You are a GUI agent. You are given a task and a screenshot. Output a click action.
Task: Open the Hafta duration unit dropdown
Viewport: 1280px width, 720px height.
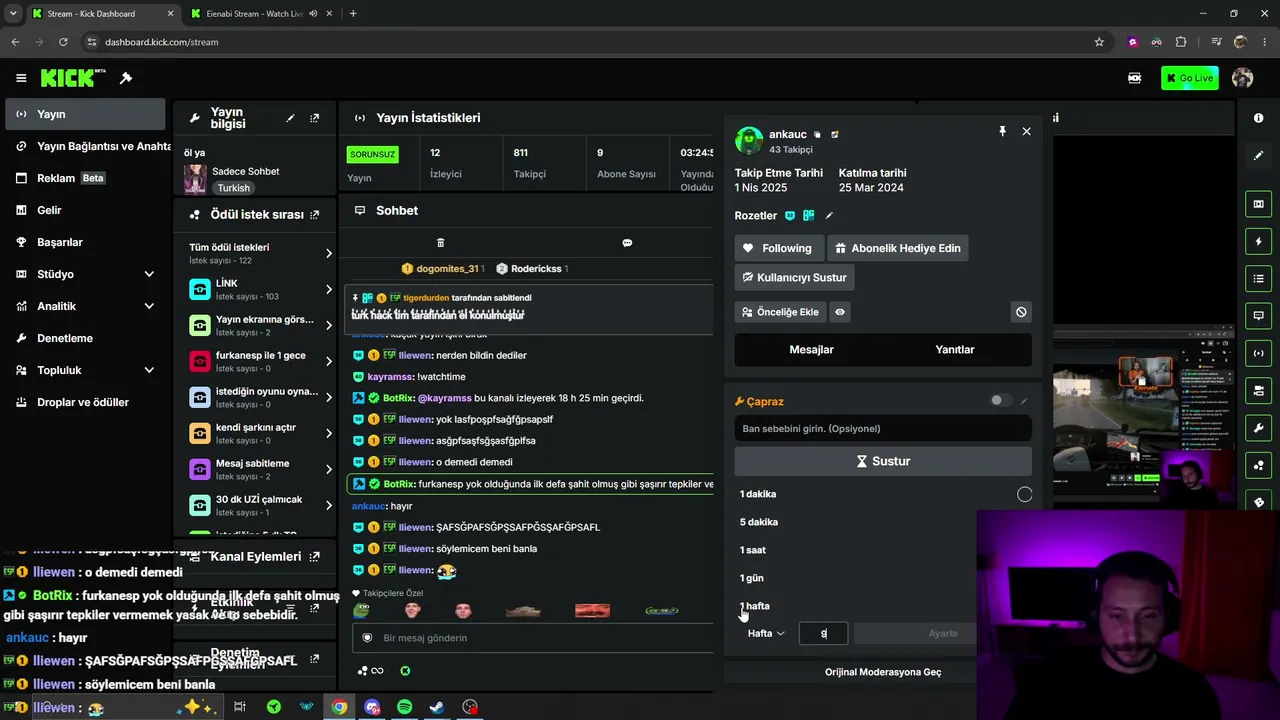coord(766,633)
